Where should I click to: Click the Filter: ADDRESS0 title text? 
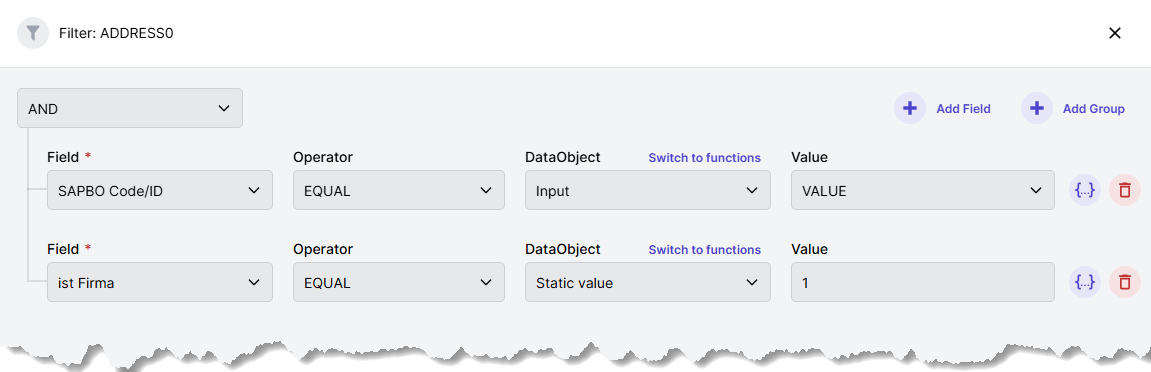click(x=116, y=33)
